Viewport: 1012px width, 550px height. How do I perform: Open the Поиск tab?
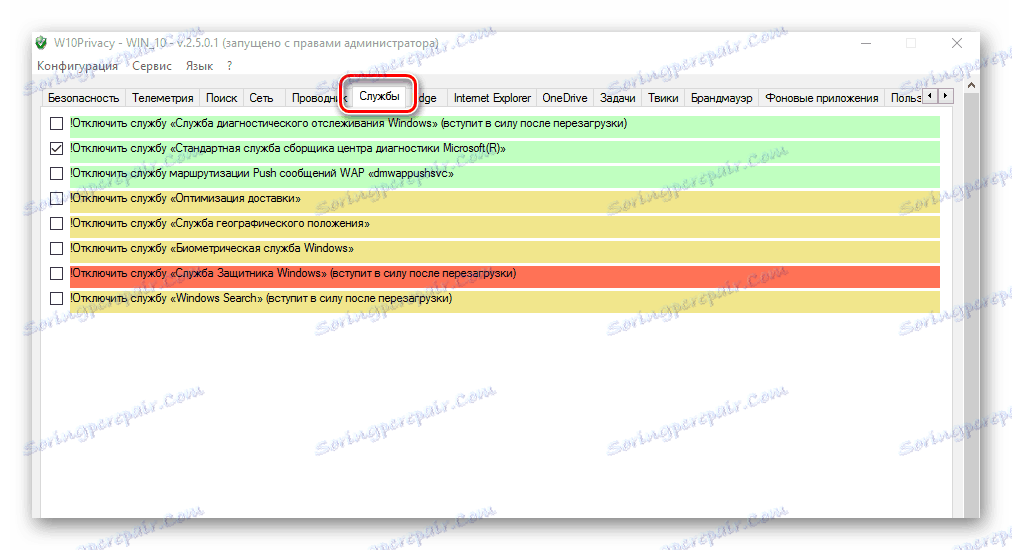click(x=221, y=98)
